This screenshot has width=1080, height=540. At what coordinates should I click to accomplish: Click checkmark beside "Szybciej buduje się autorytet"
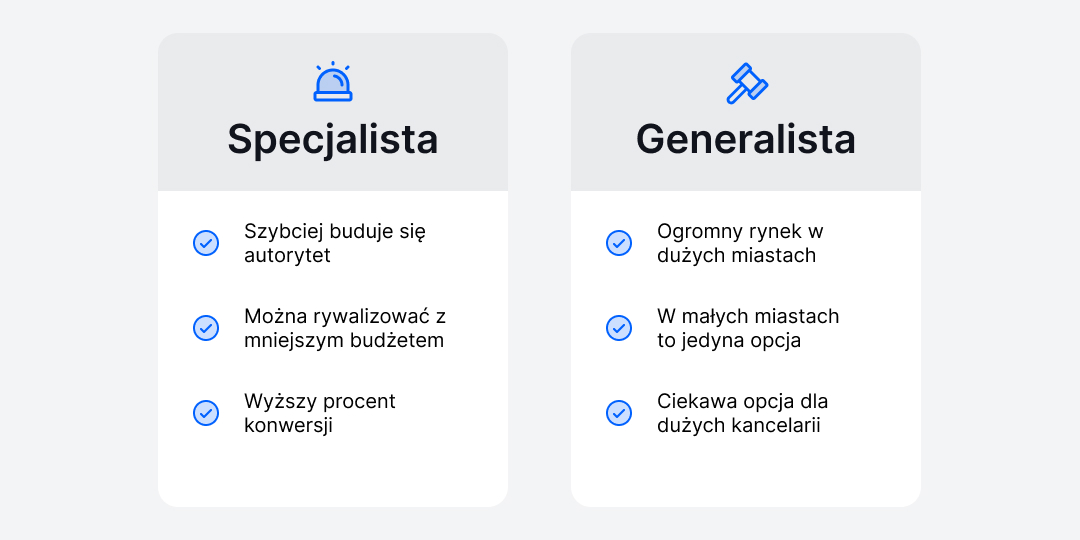click(x=206, y=243)
